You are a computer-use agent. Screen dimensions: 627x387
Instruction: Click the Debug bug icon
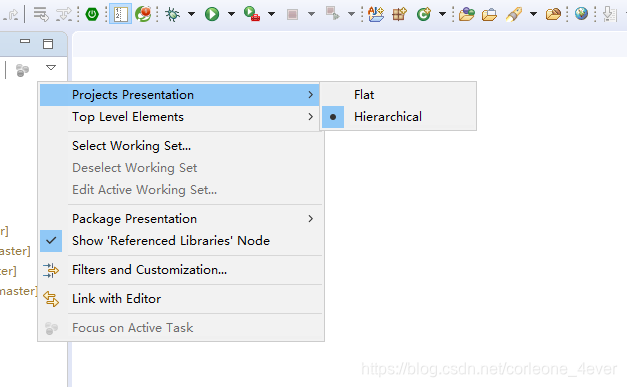tap(173, 14)
